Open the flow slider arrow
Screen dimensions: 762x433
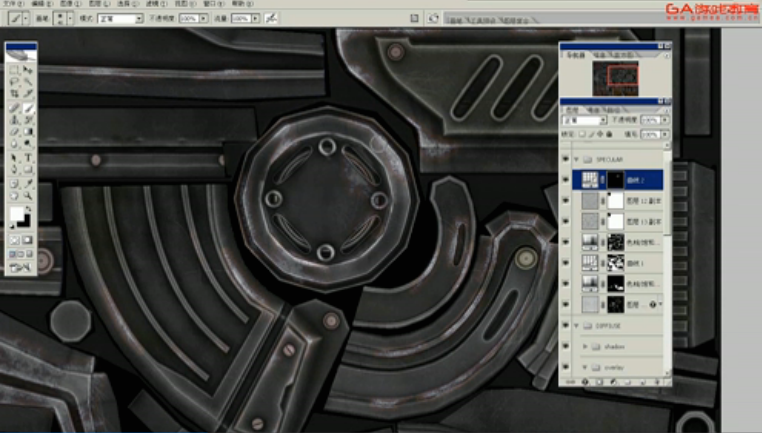(x=256, y=18)
